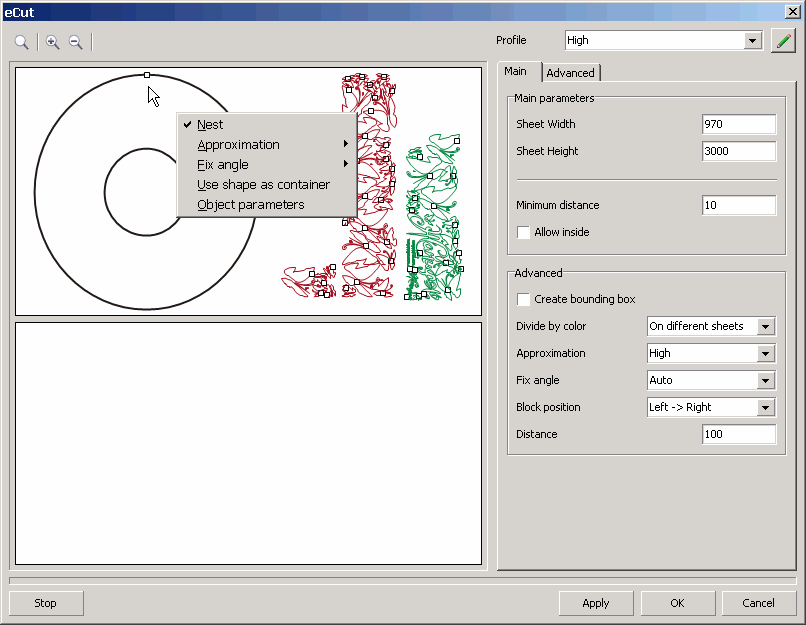This screenshot has height=625, width=806.
Task: Click the Stop button
Action: (46, 603)
